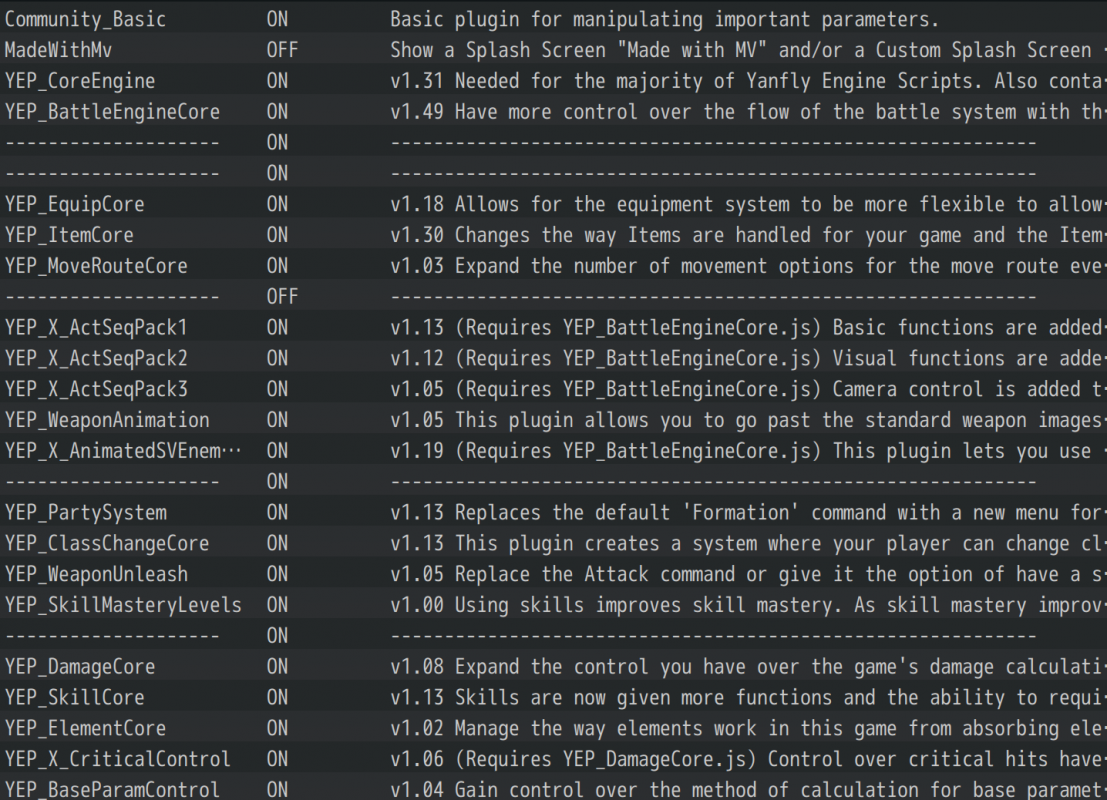Select the YEP_ClassChangeCore plugin name
The height and width of the screenshot is (800, 1107).
click(x=107, y=544)
